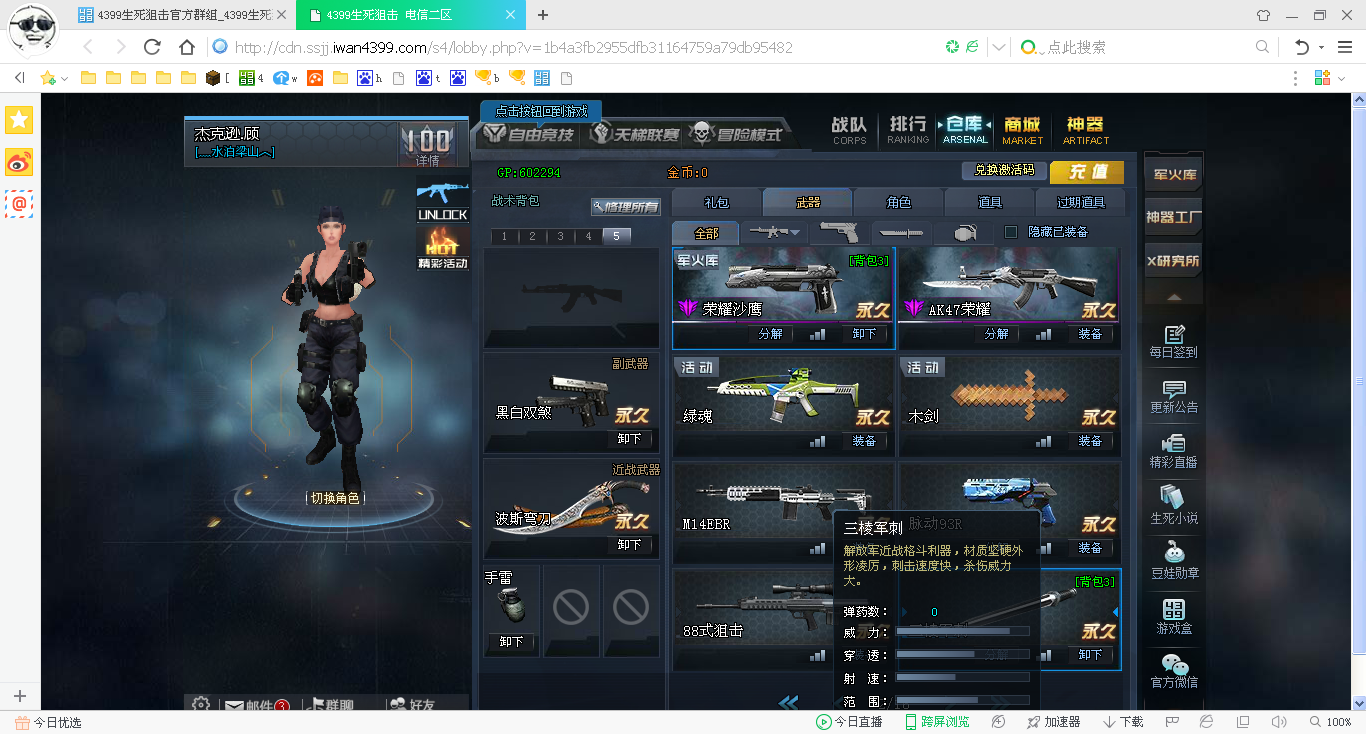Viewport: 1366px width, 734px height.
Task: Open 好友 friends list
Action: pos(412,706)
